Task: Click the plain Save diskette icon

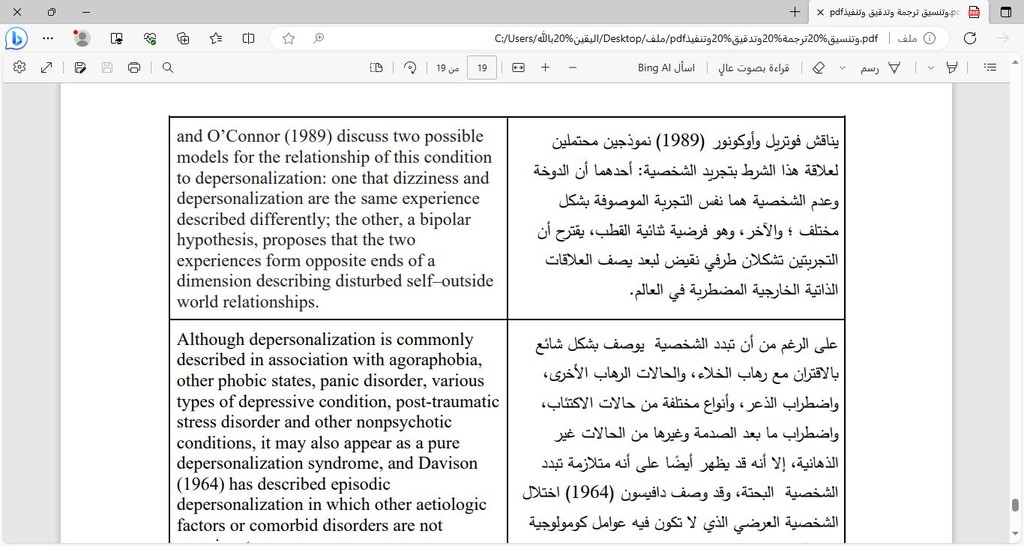Action: 107,67
